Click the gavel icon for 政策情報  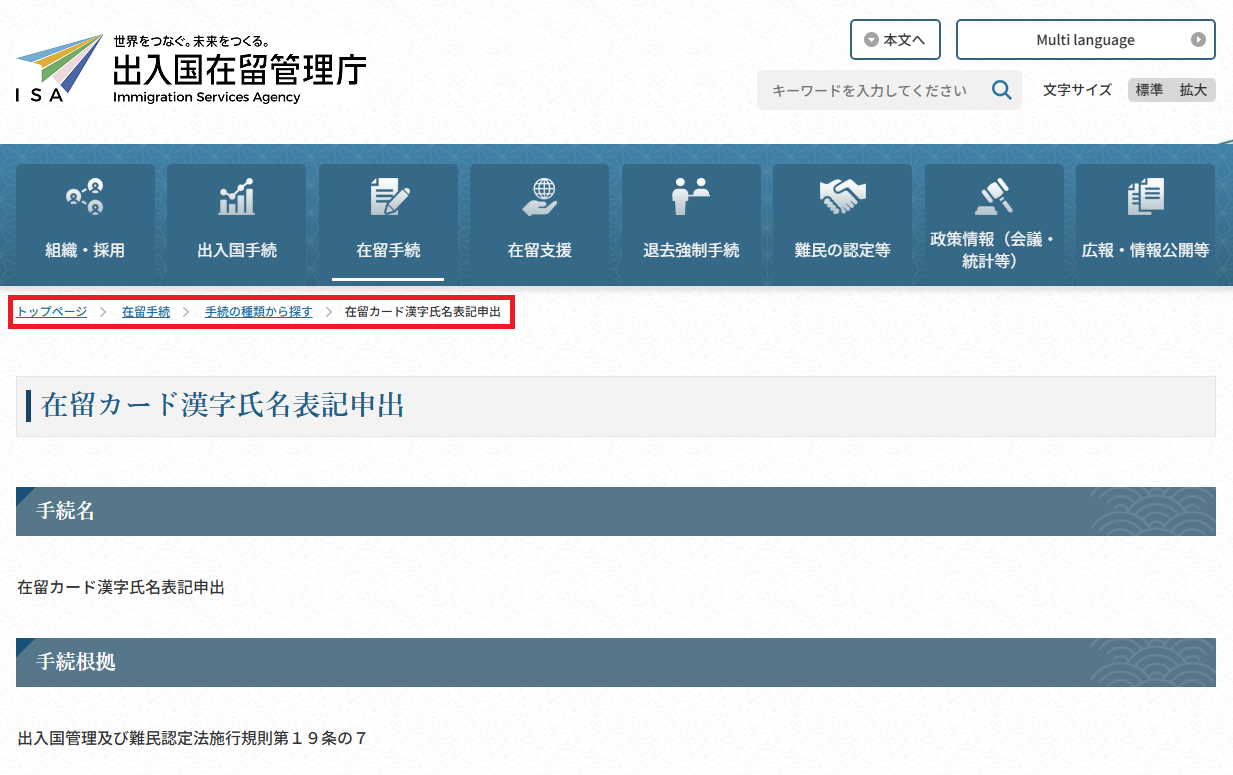(994, 197)
